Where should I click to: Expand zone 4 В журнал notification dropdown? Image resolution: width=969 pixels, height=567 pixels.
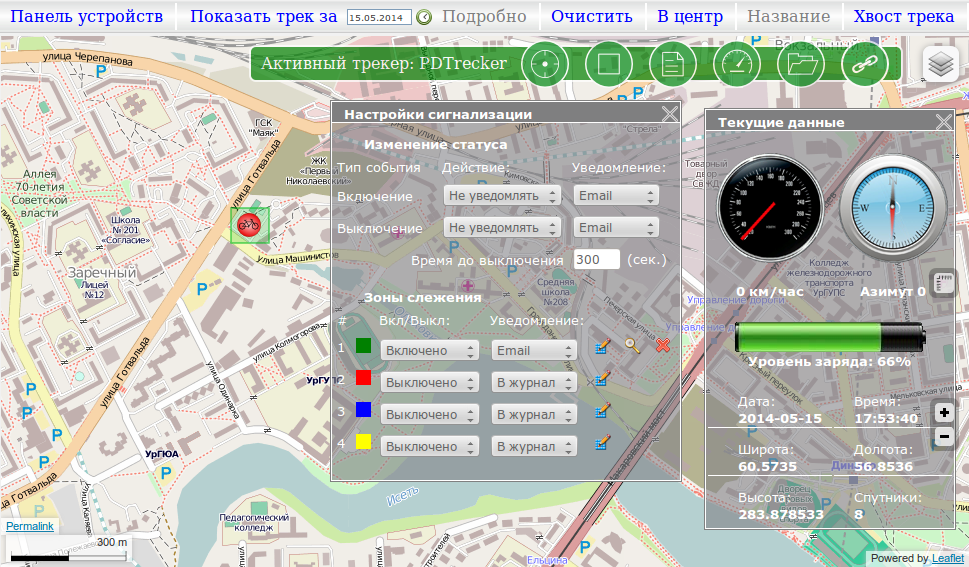tap(534, 446)
